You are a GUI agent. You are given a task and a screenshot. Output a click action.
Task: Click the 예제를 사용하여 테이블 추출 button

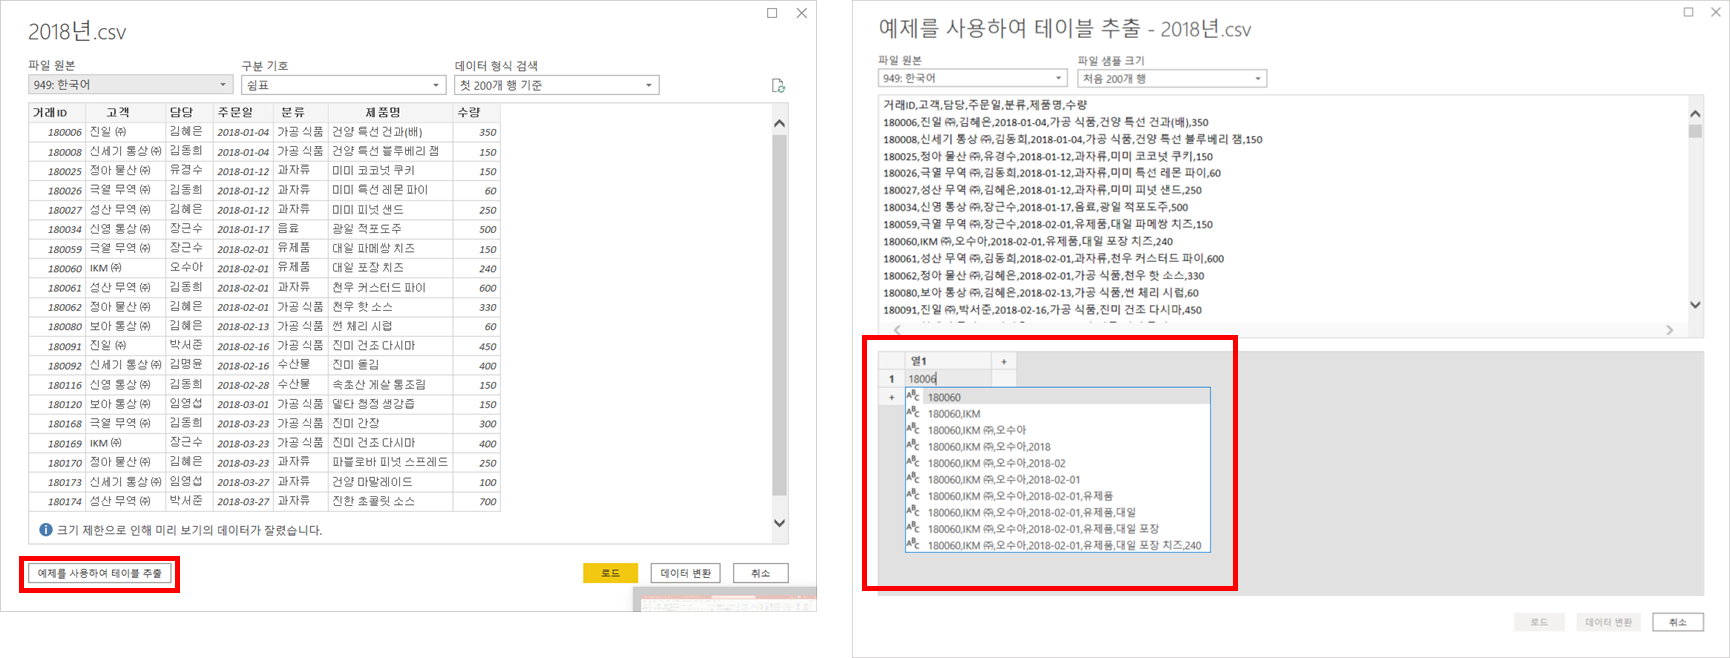point(100,573)
